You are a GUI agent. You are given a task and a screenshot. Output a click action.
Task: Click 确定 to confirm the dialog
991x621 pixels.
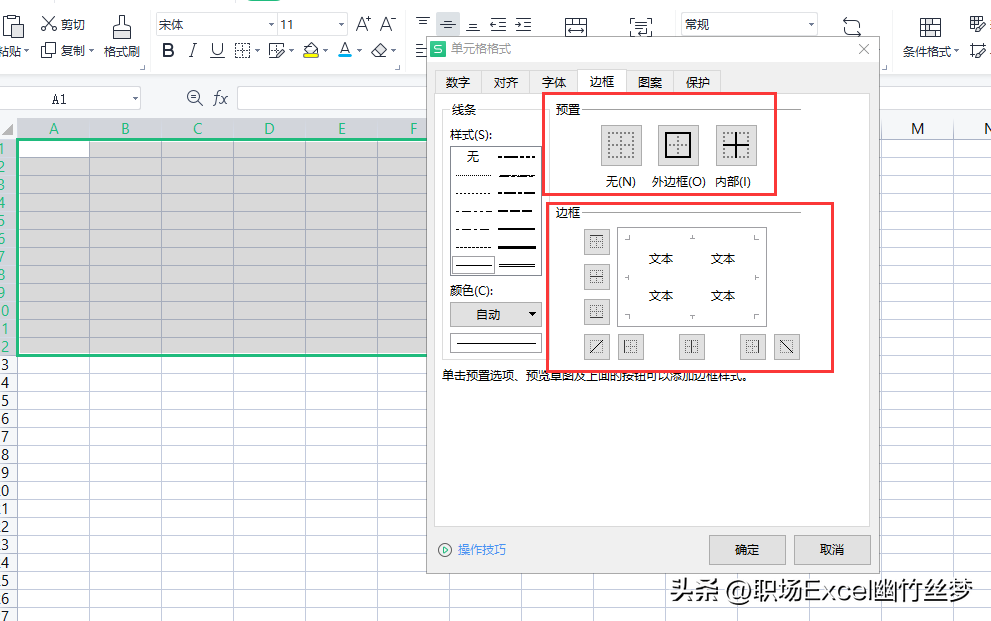click(x=747, y=550)
